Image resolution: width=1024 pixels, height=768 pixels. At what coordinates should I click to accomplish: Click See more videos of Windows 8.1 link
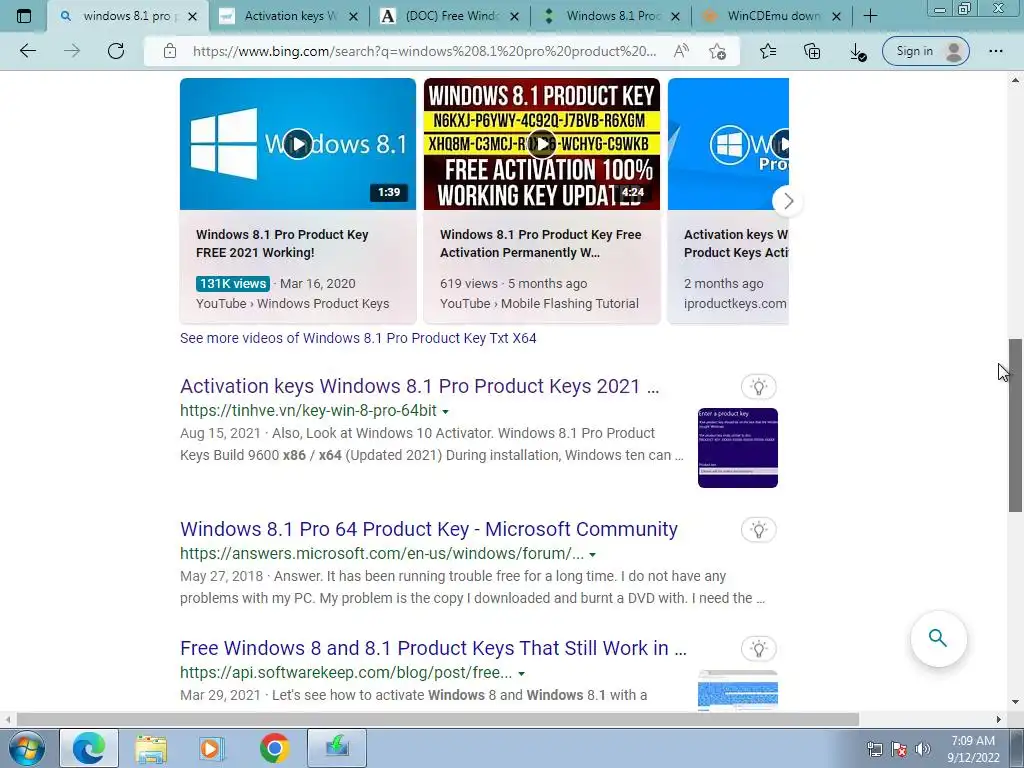point(358,338)
